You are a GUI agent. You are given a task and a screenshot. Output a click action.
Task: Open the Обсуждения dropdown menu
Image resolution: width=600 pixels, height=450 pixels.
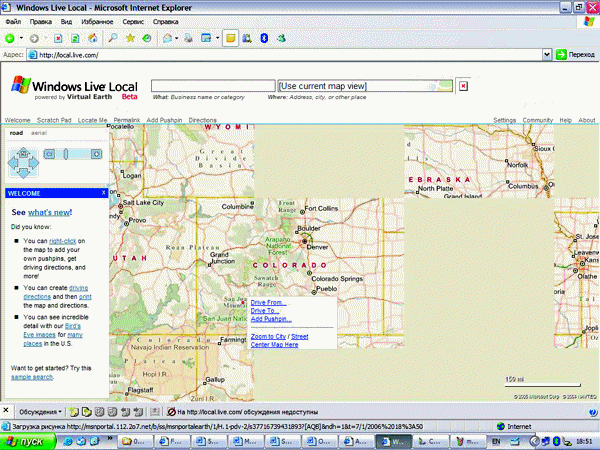pyautogui.click(x=40, y=412)
